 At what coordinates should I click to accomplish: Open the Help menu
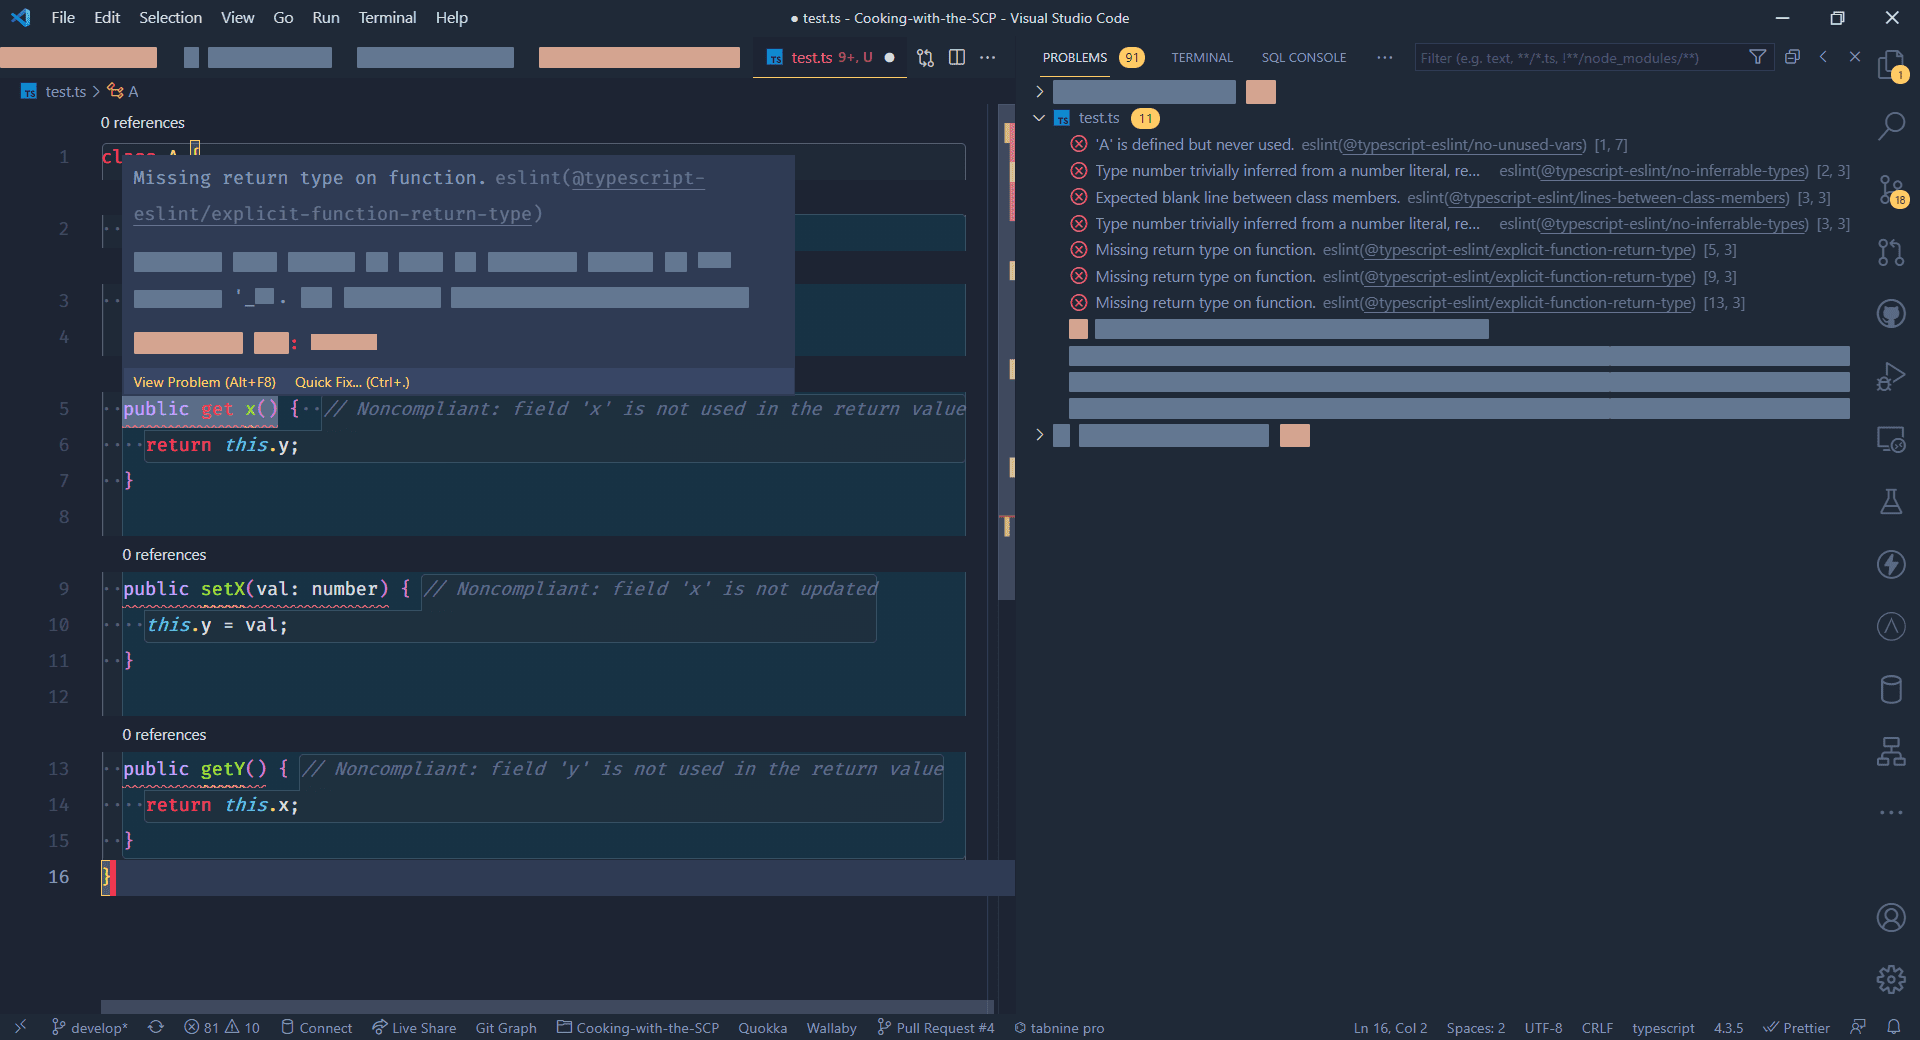(451, 18)
